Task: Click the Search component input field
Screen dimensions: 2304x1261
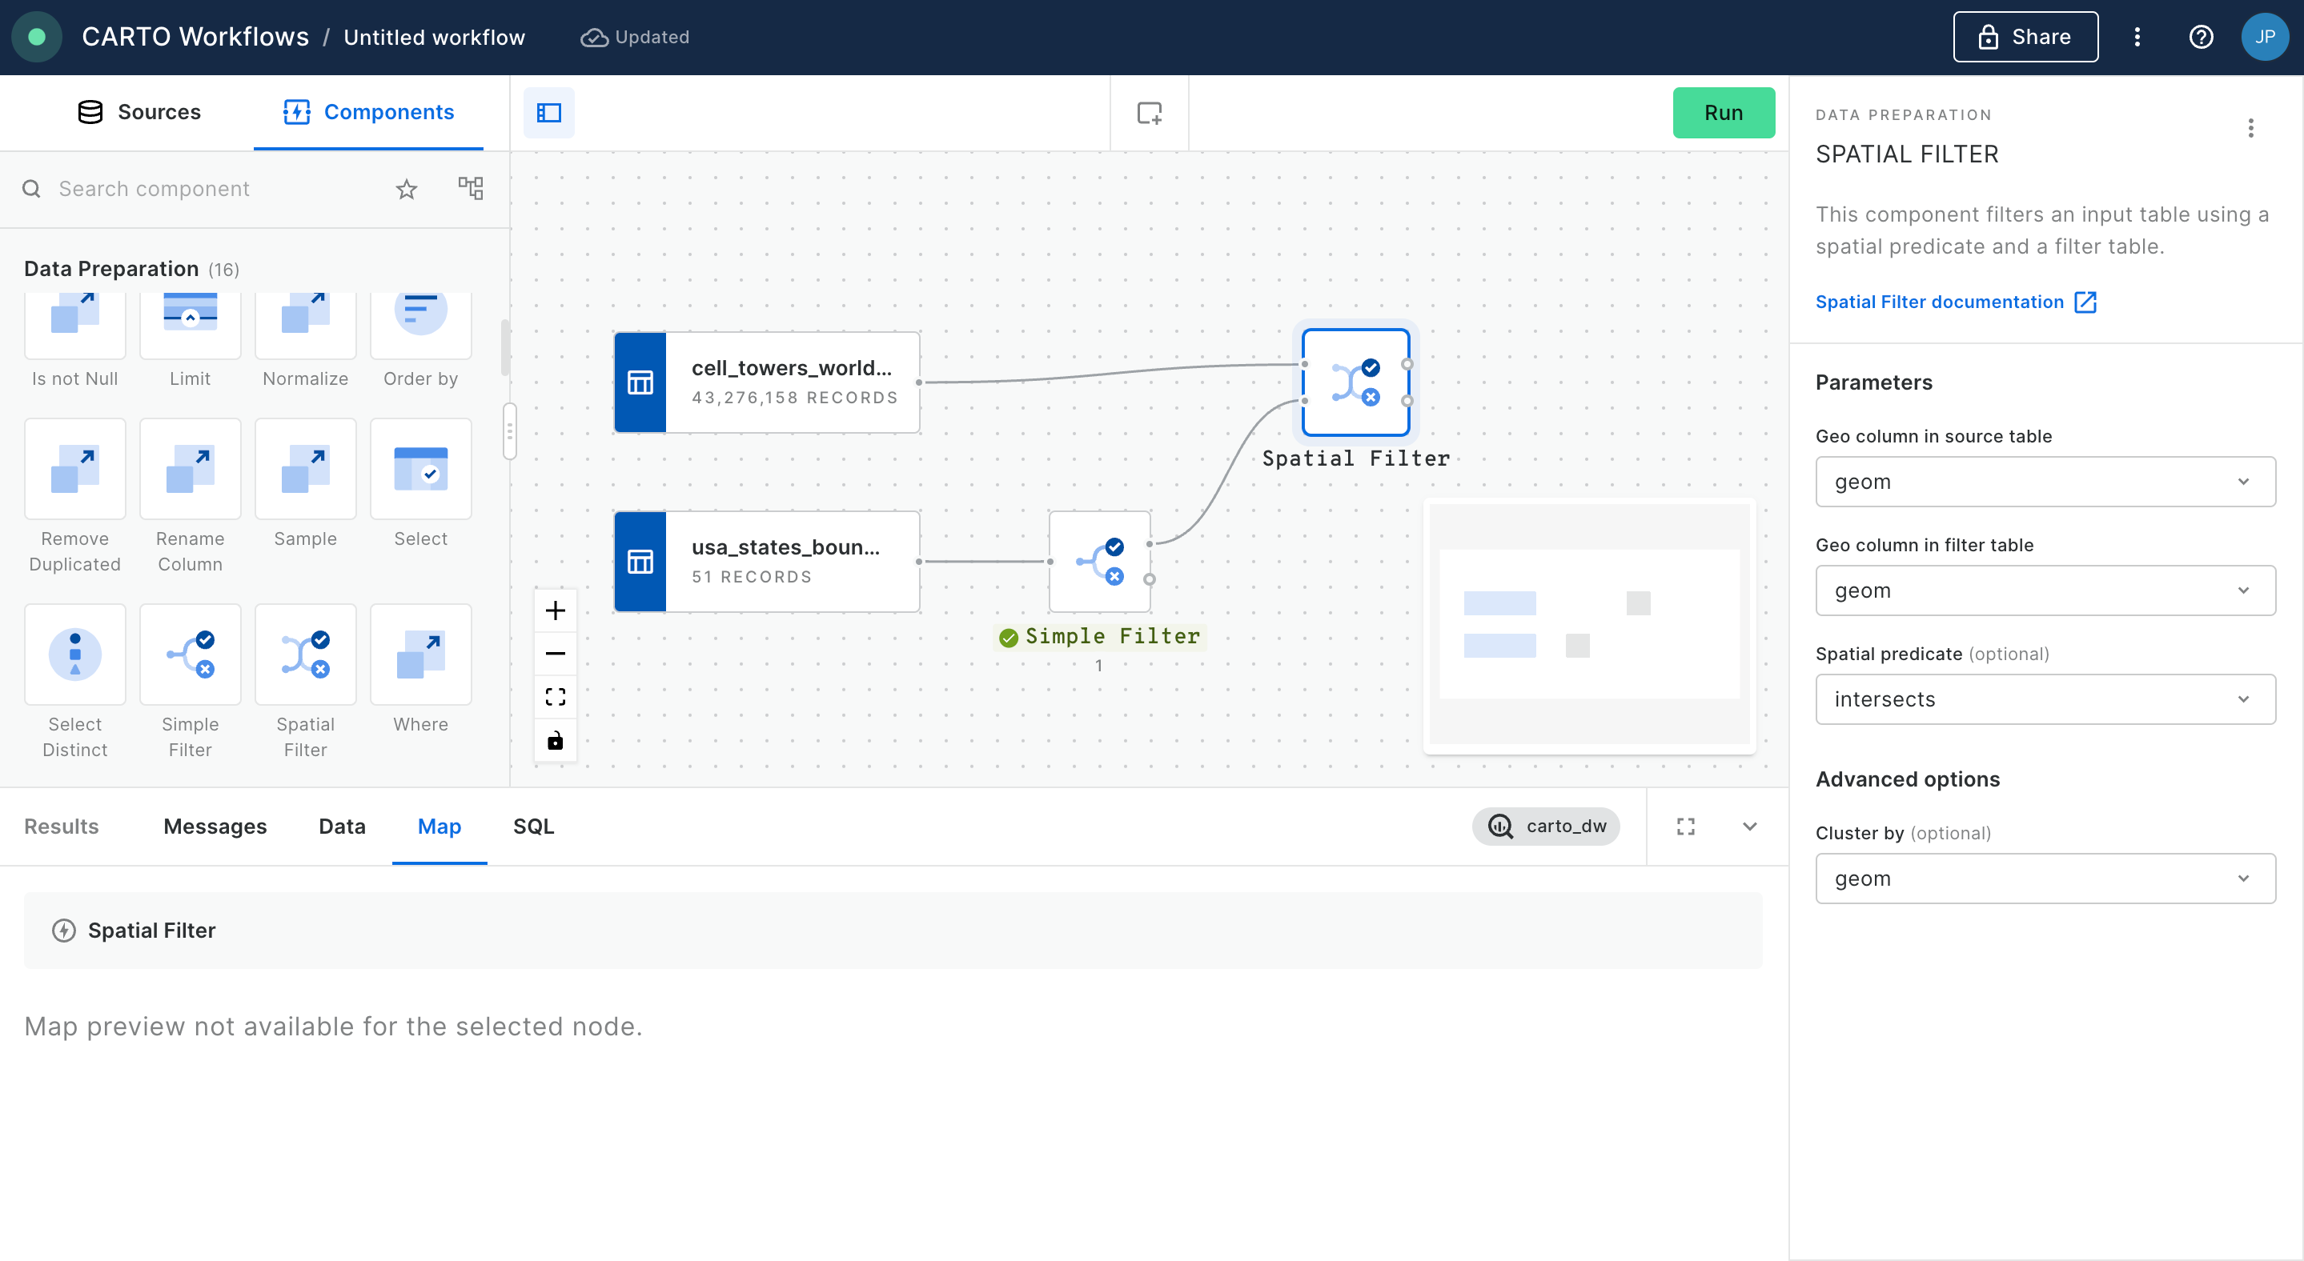Action: tap(210, 189)
